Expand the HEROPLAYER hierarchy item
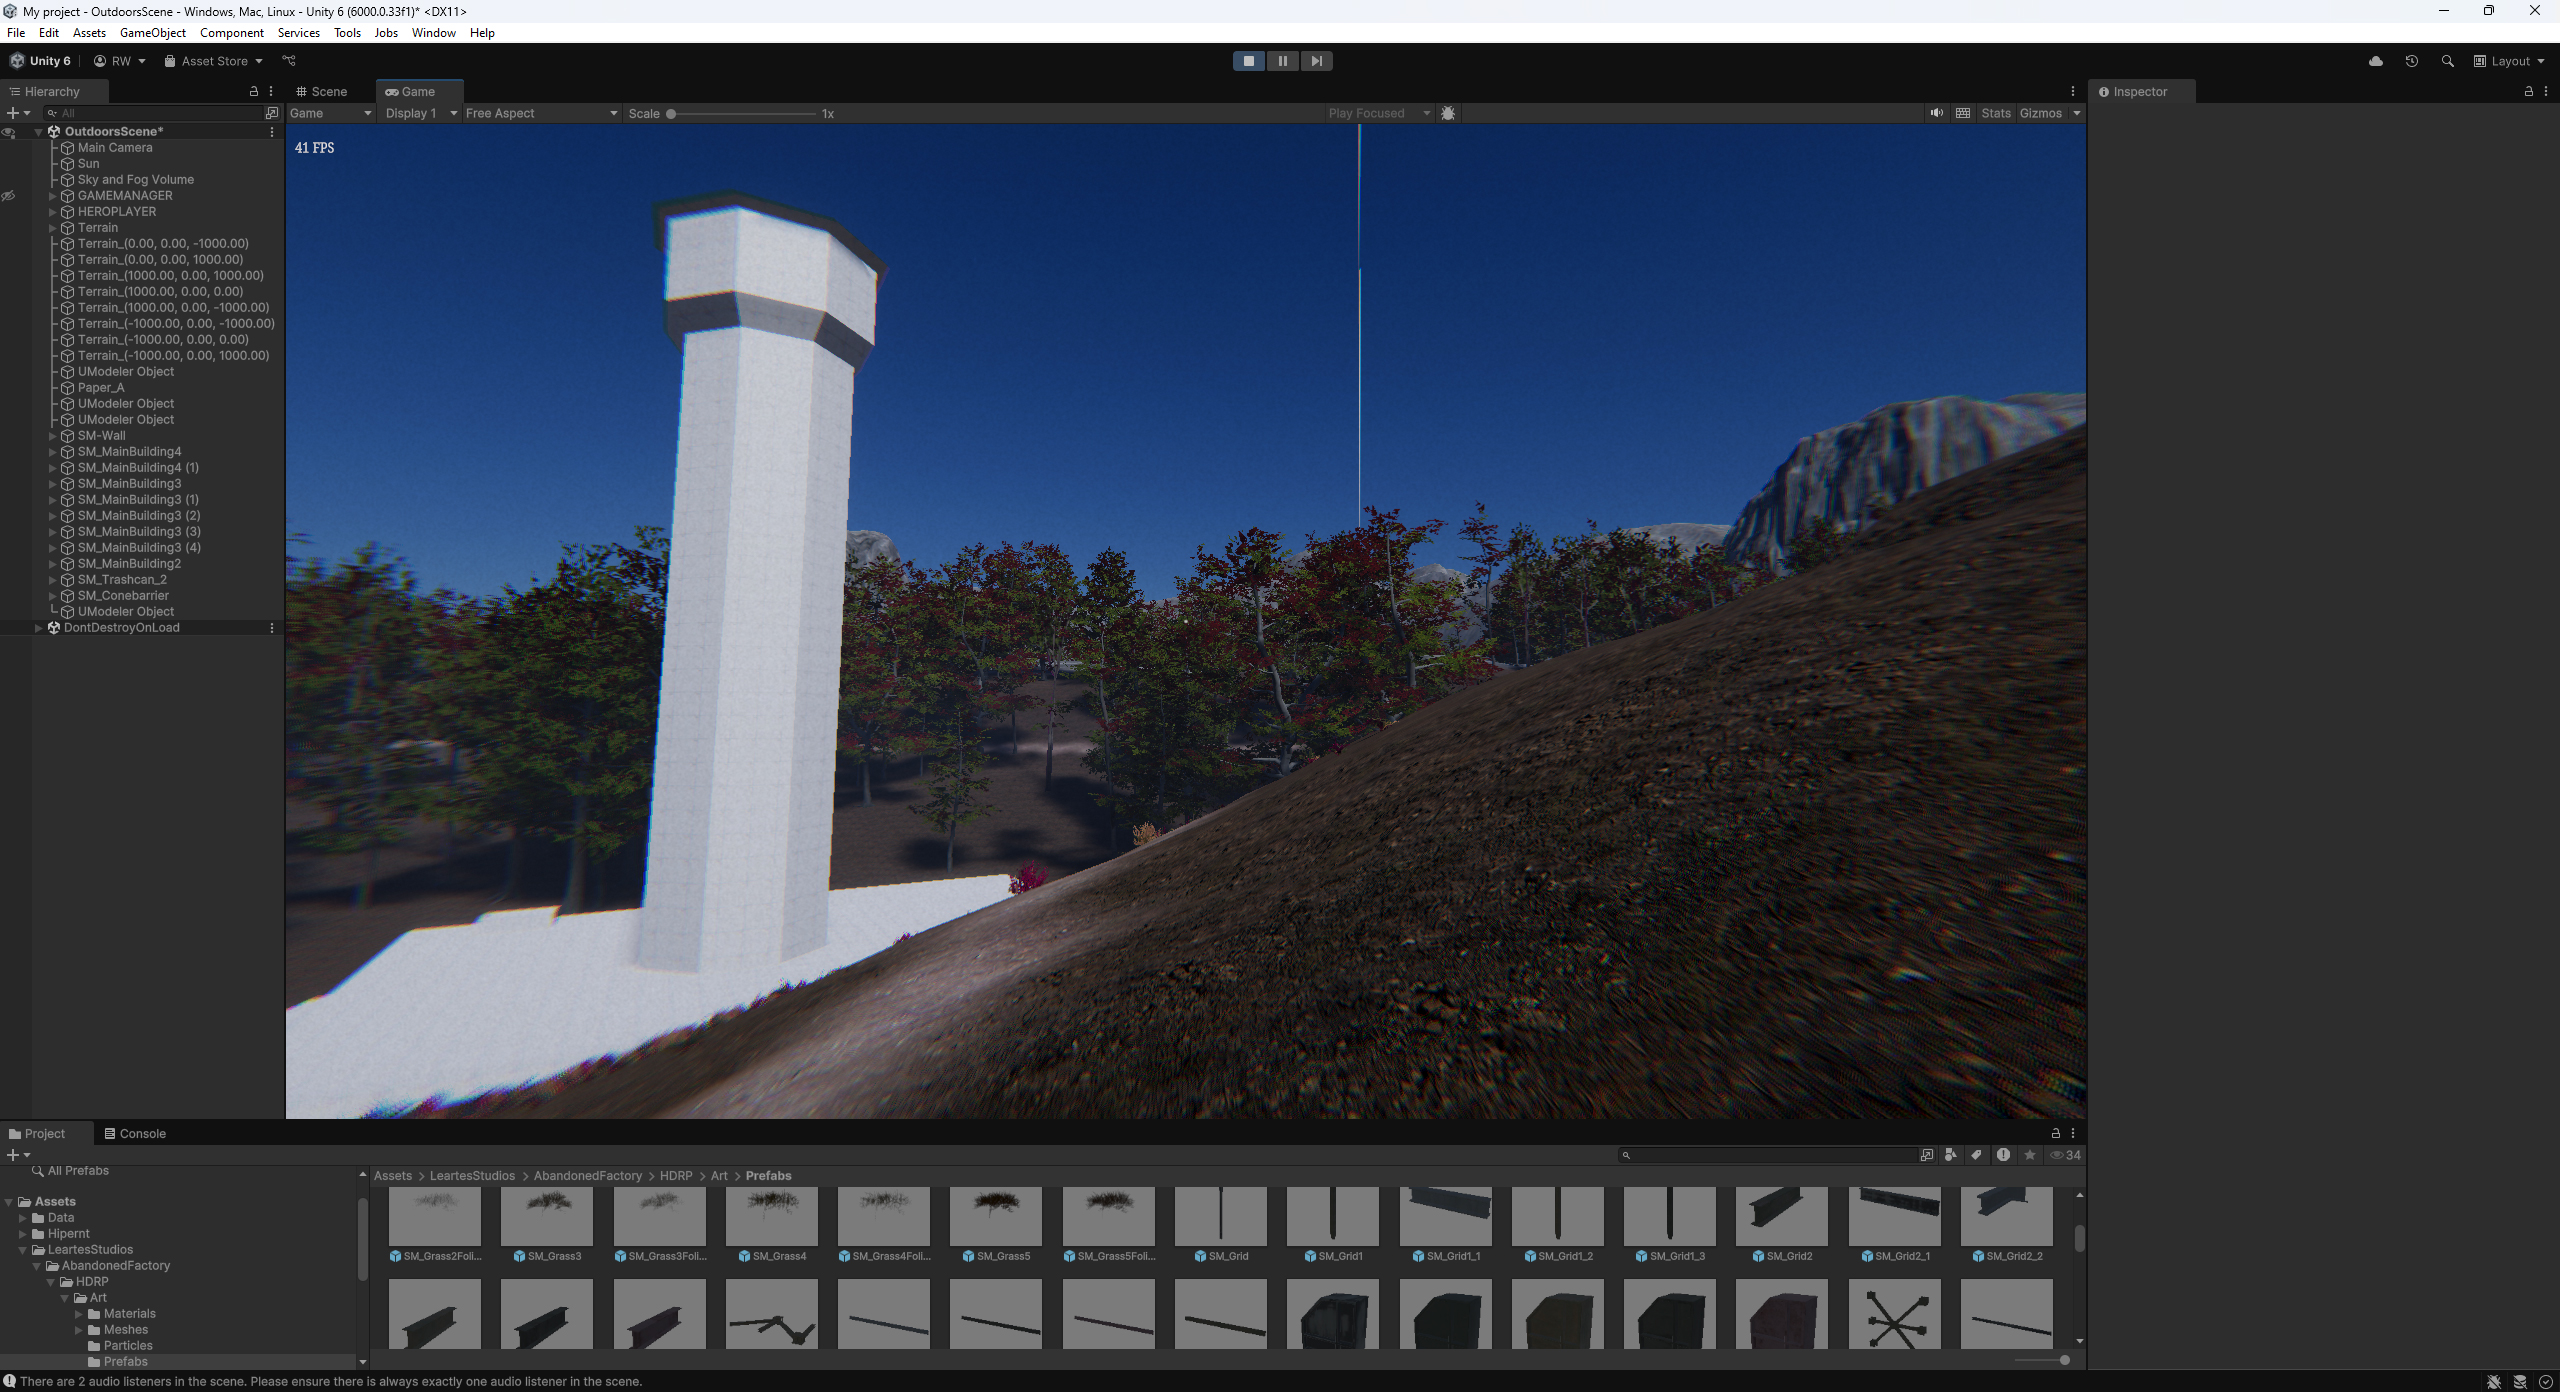The width and height of the screenshot is (2560, 1392). [x=53, y=212]
